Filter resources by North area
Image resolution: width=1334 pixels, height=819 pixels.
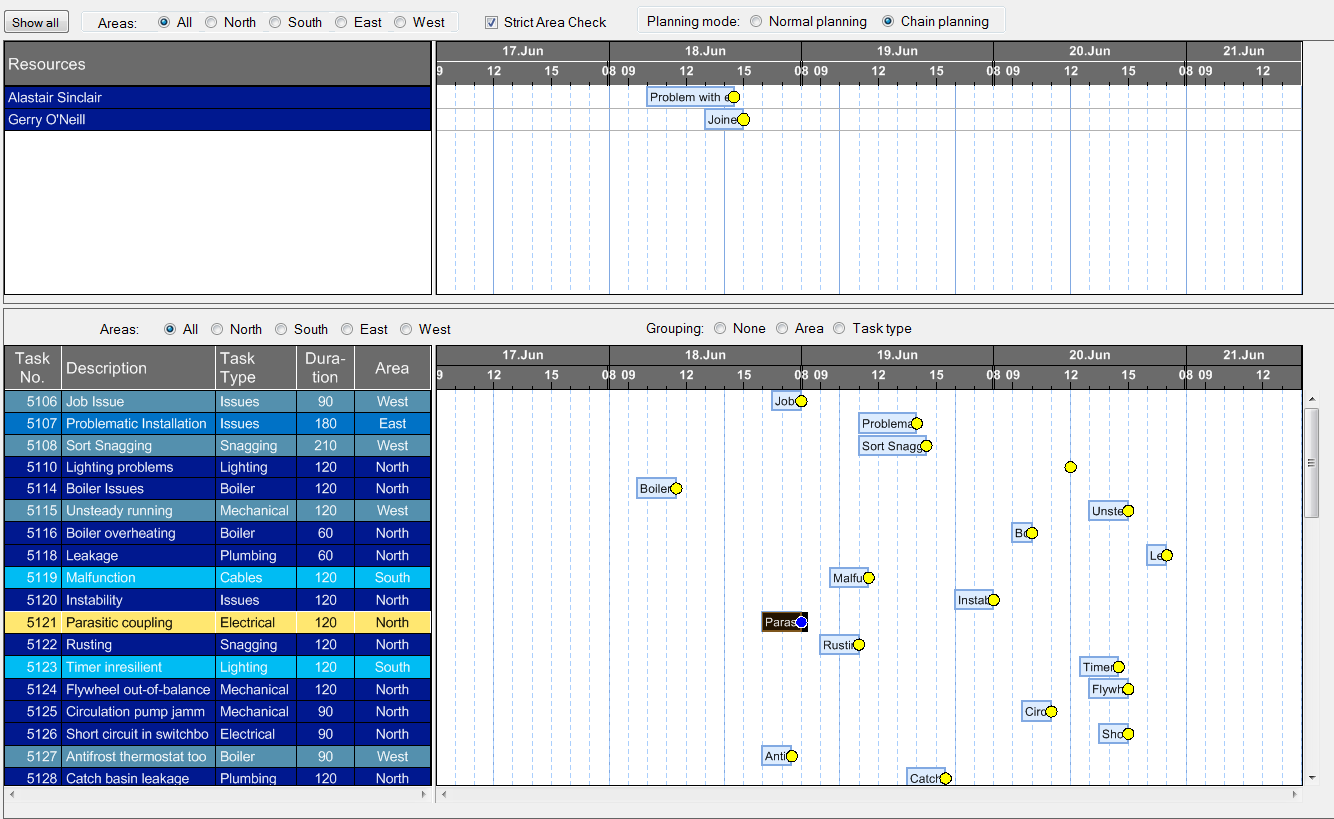(211, 22)
